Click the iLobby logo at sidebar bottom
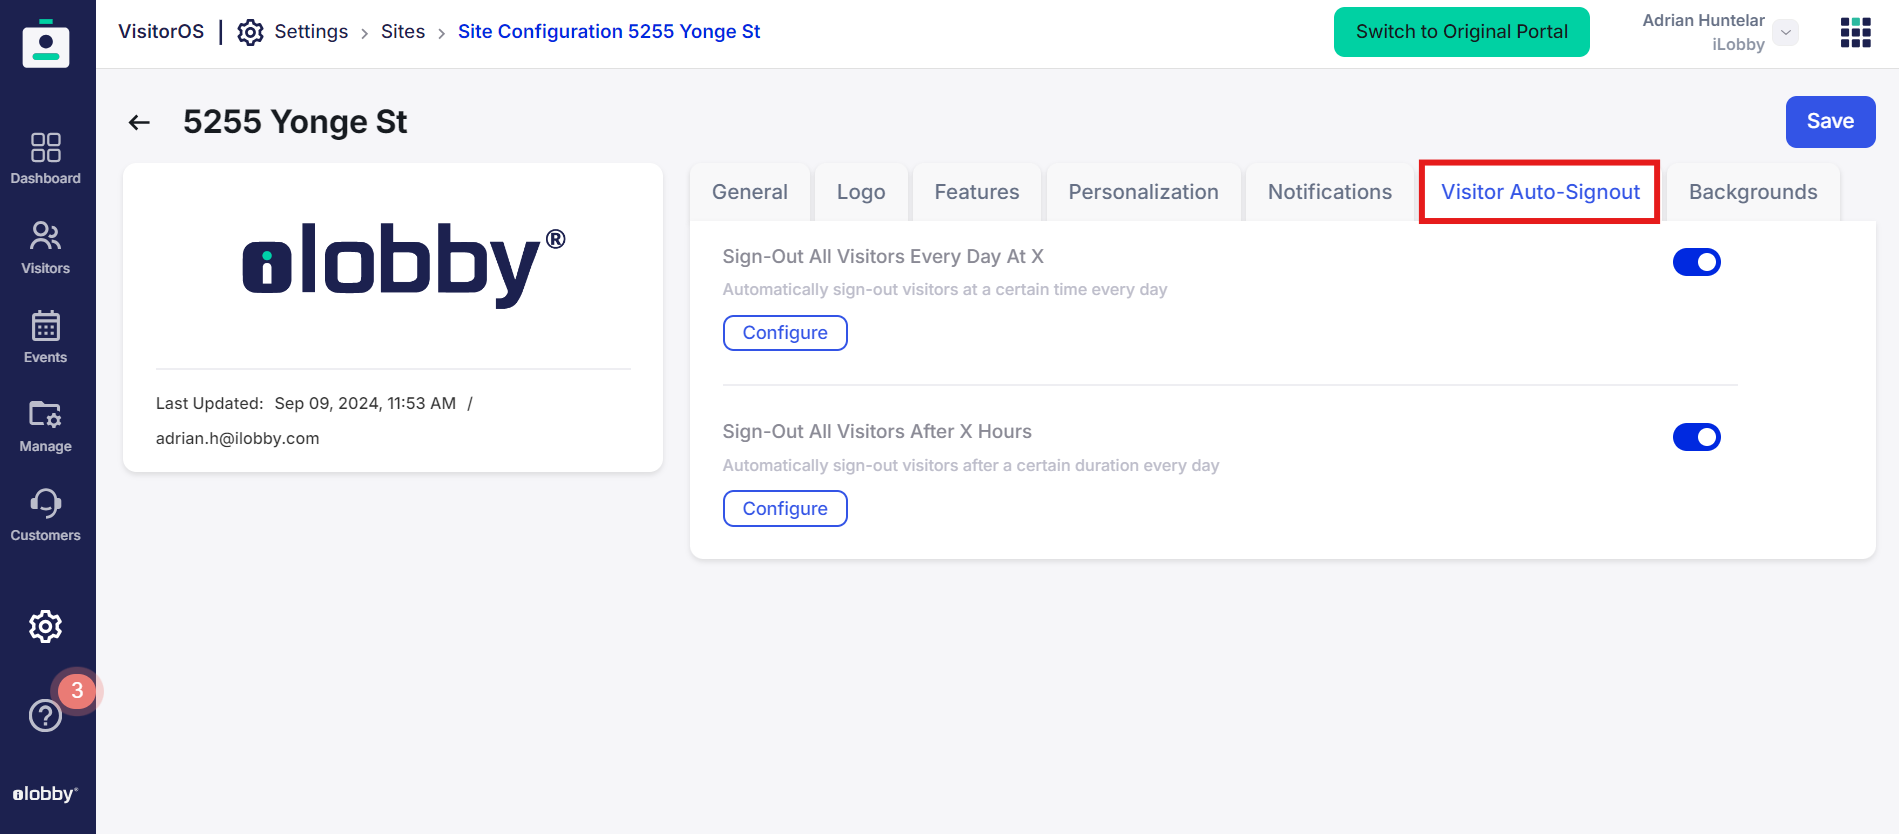 coord(45,794)
